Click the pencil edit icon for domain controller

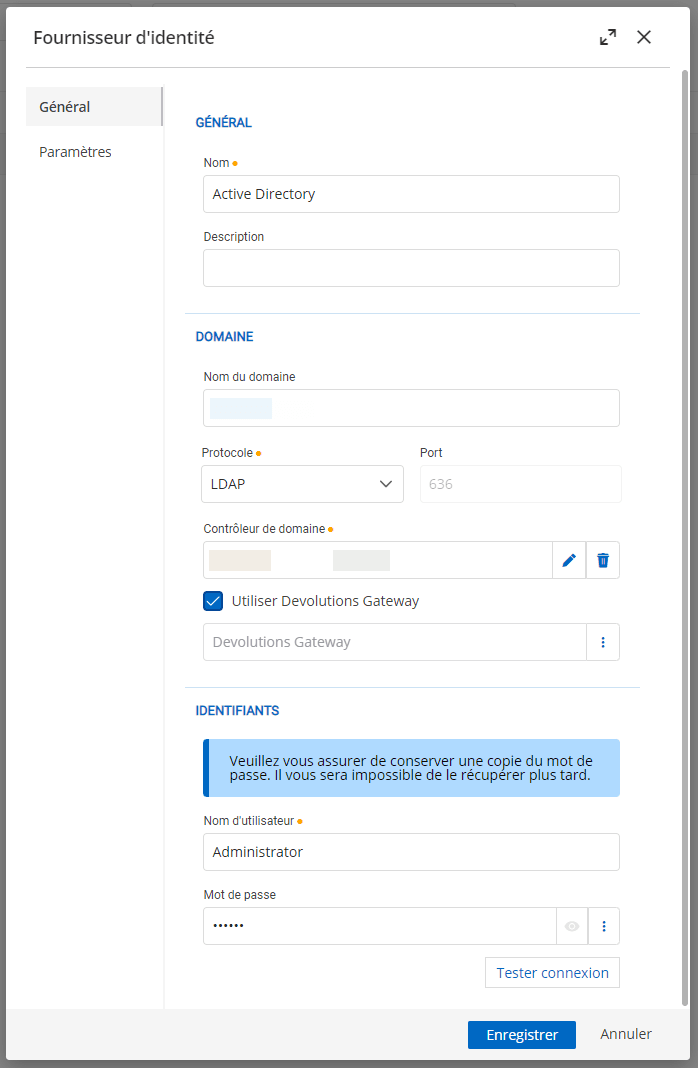coord(569,560)
